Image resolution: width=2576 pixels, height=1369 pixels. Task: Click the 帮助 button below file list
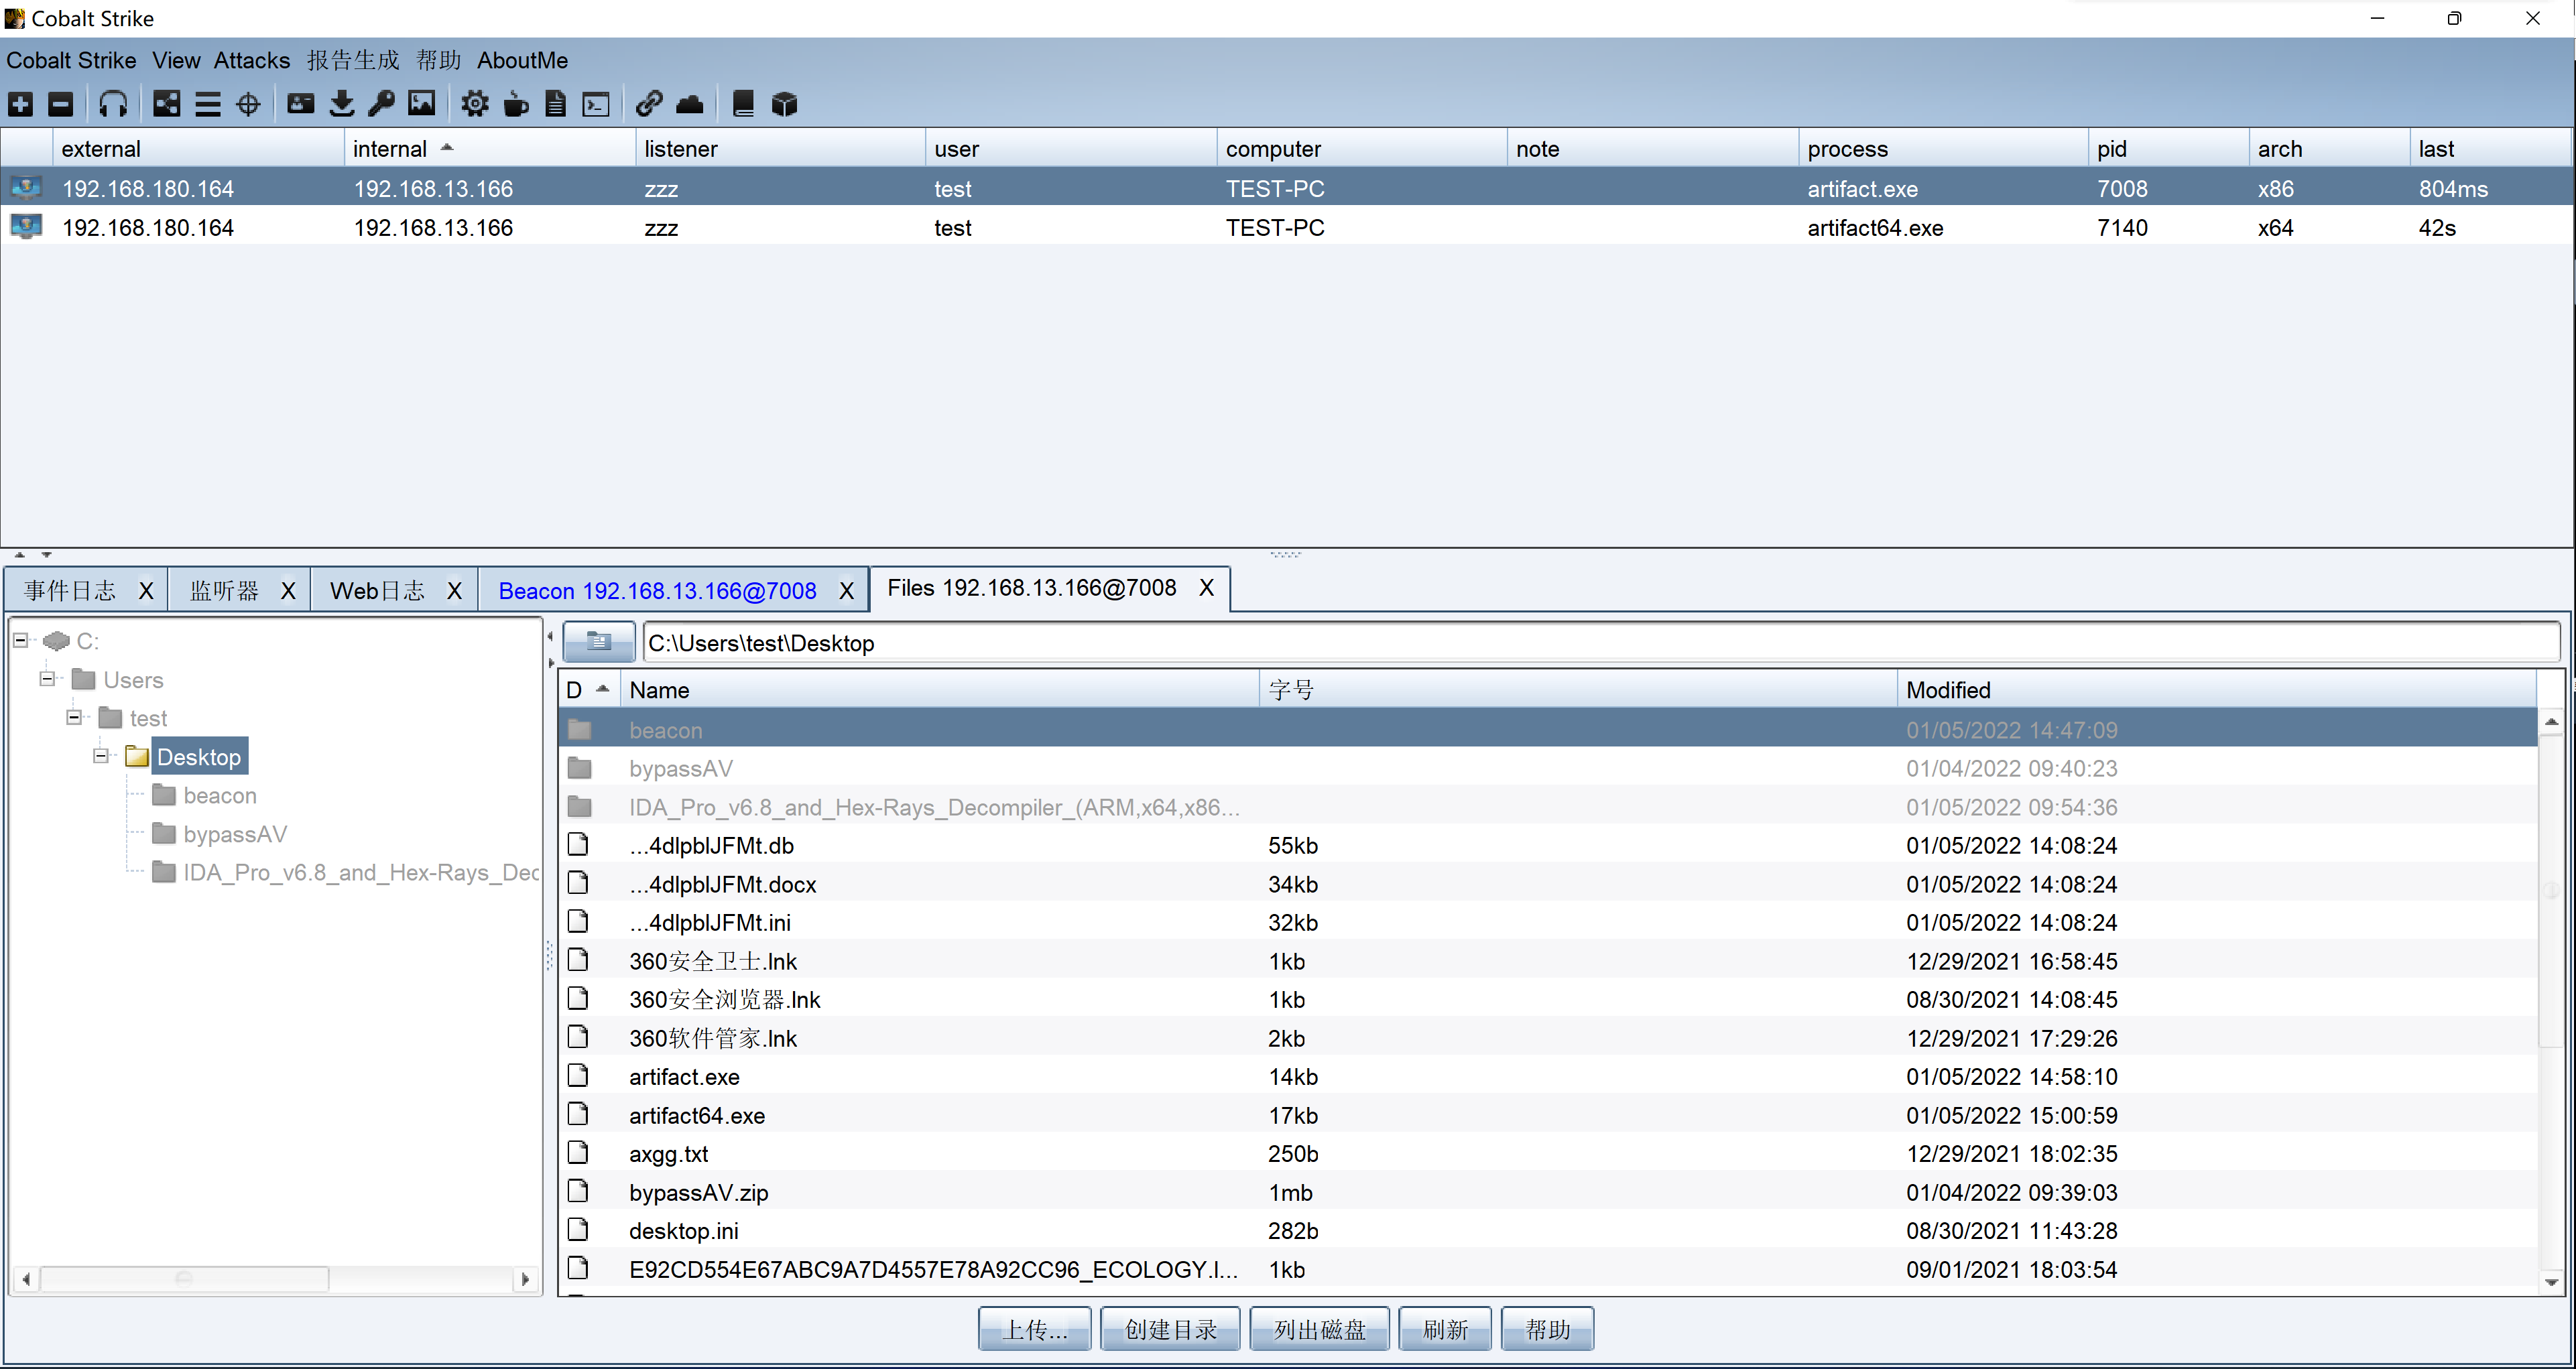(x=1547, y=1329)
